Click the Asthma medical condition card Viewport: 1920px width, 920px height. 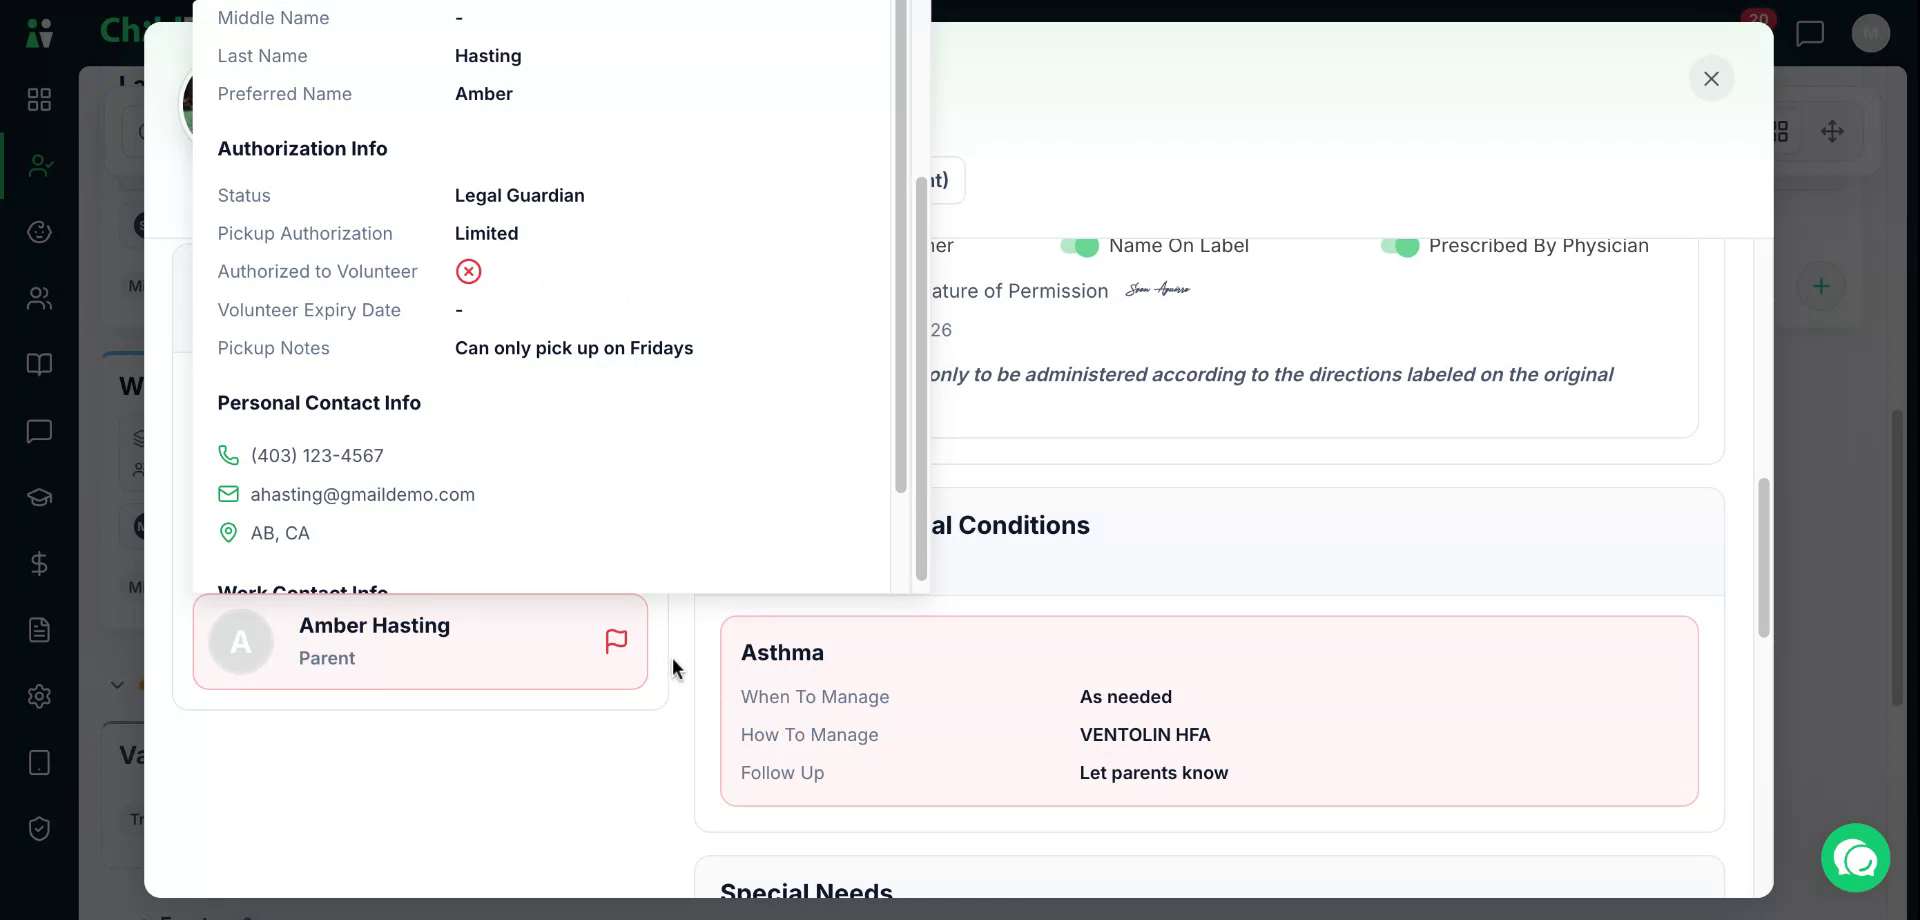point(1209,711)
